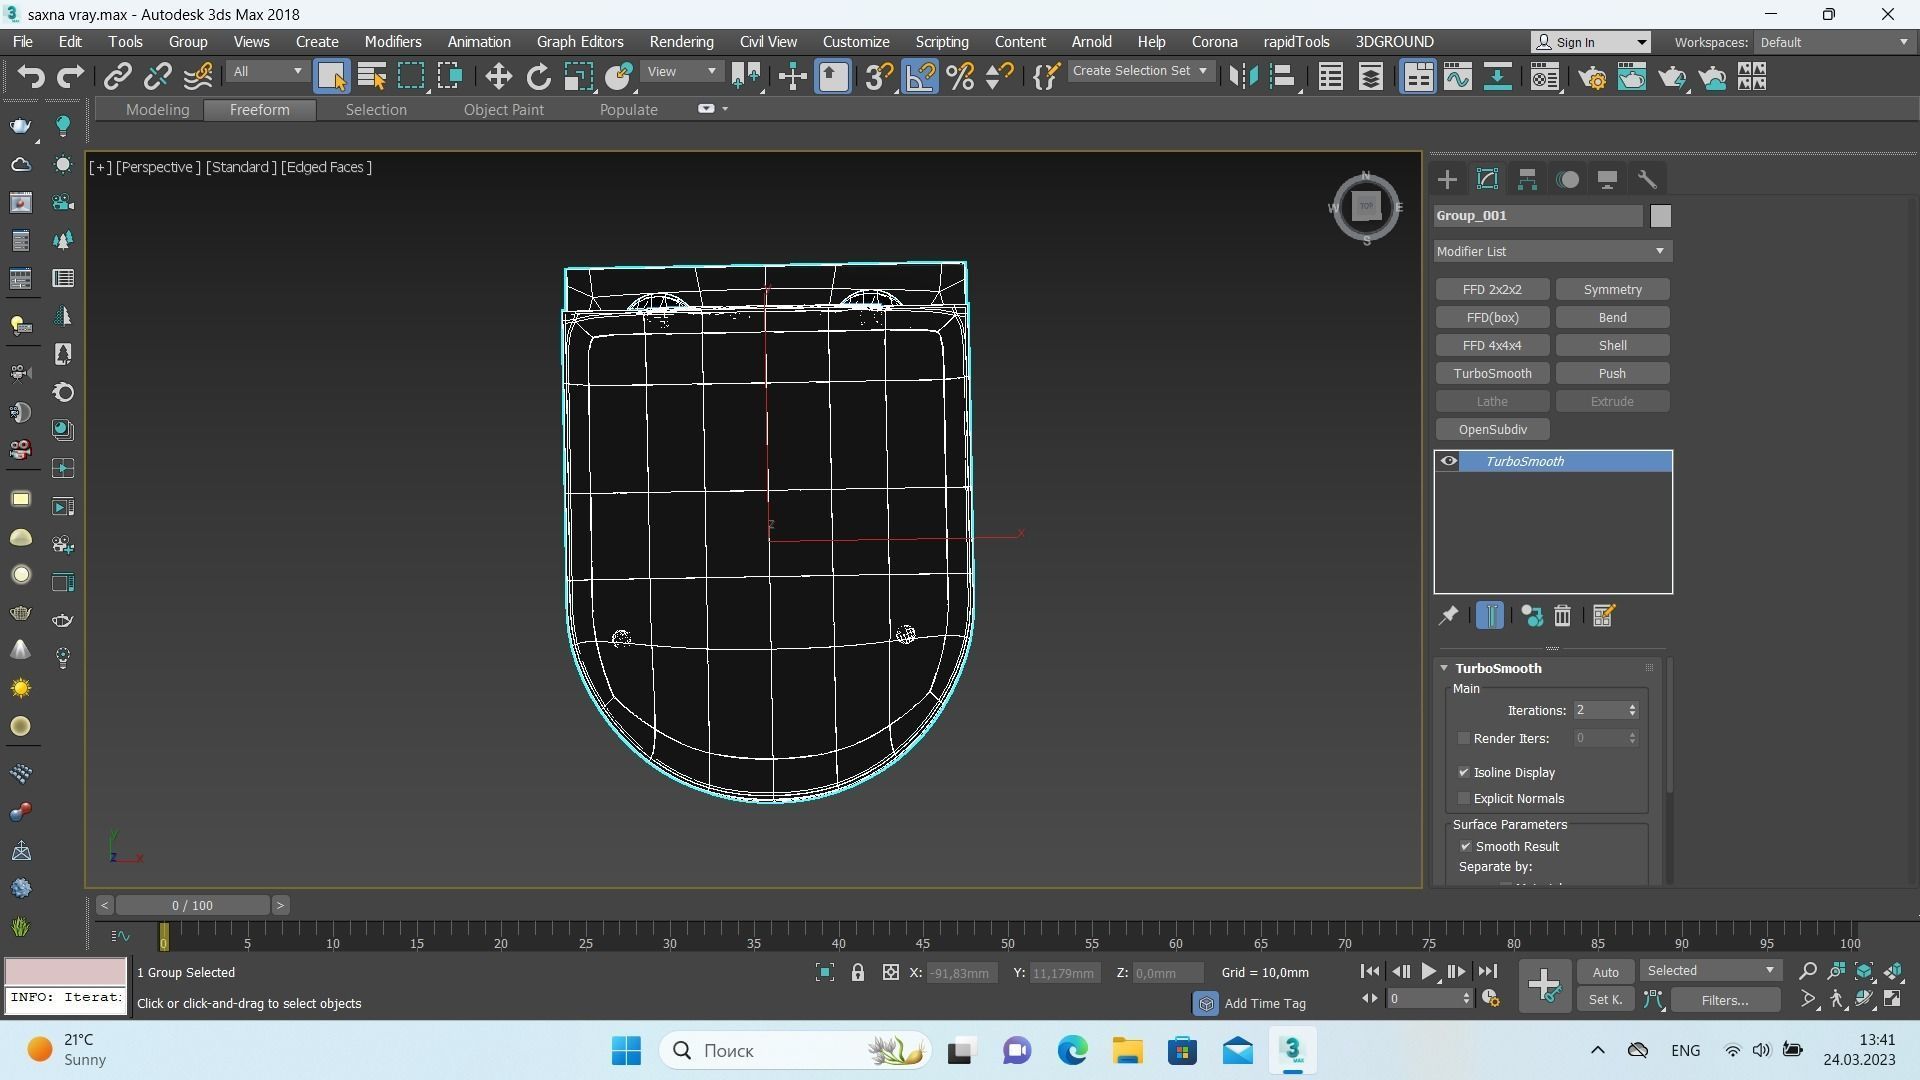Open the Create command panel
The width and height of the screenshot is (1920, 1080).
[1447, 179]
